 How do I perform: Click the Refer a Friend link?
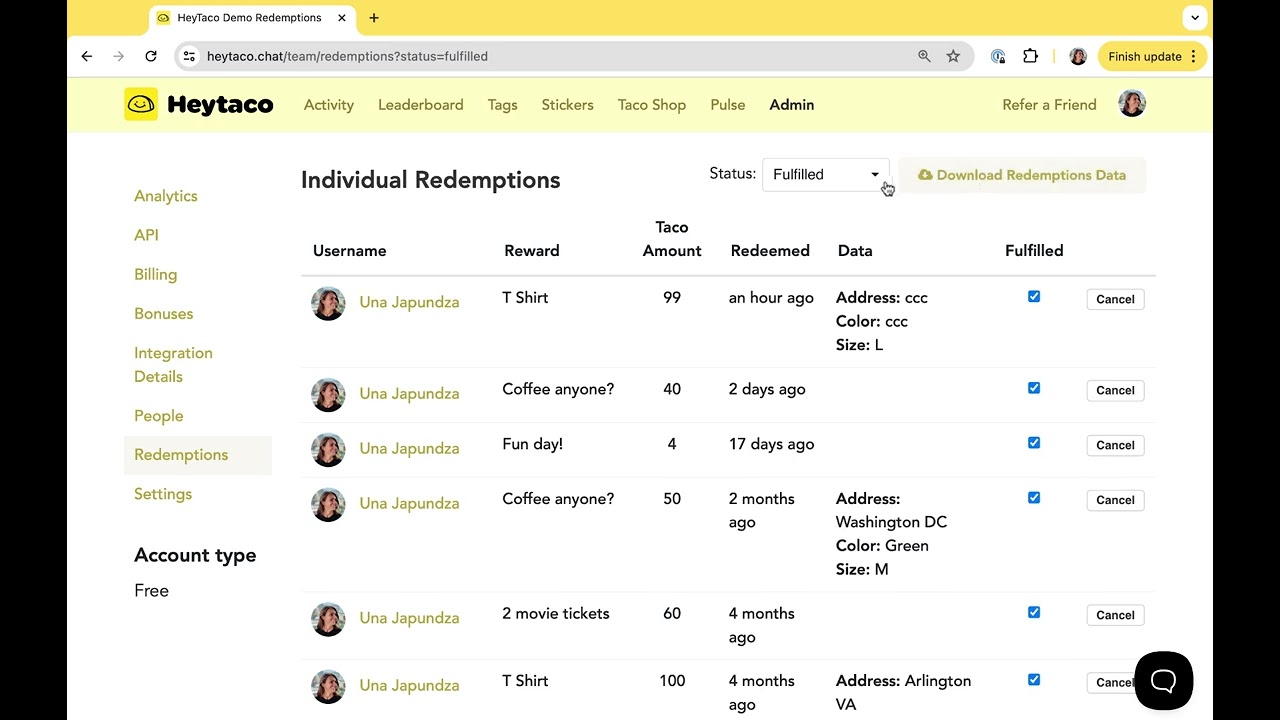[x=1050, y=105]
